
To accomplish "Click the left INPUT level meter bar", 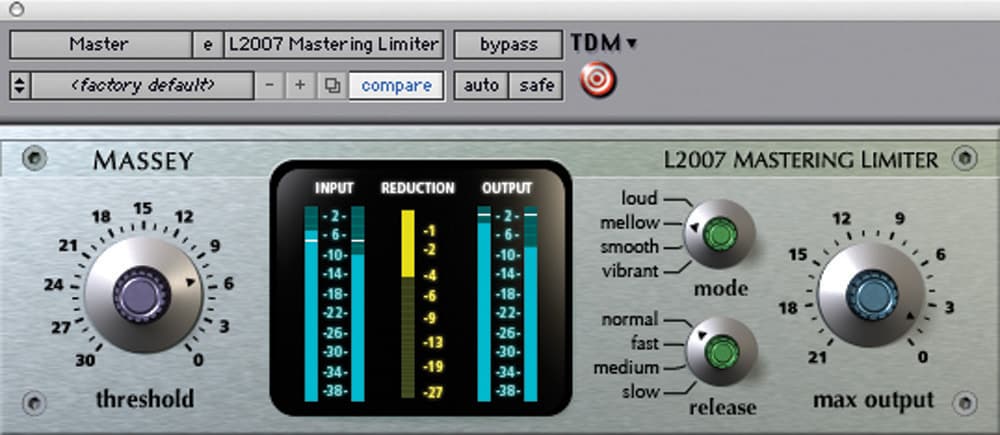I will point(311,304).
